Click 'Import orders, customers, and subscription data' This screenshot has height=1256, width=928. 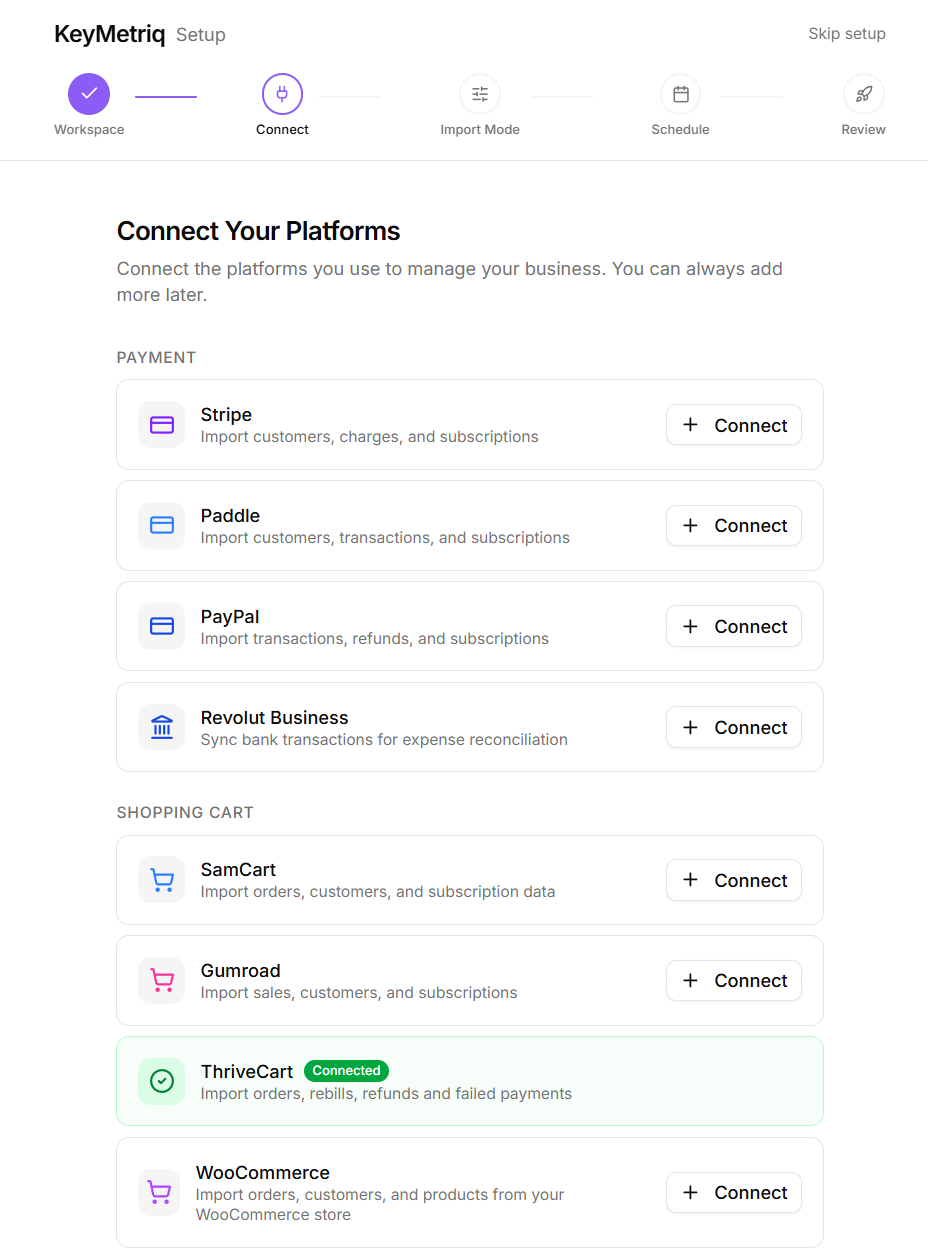tap(378, 892)
